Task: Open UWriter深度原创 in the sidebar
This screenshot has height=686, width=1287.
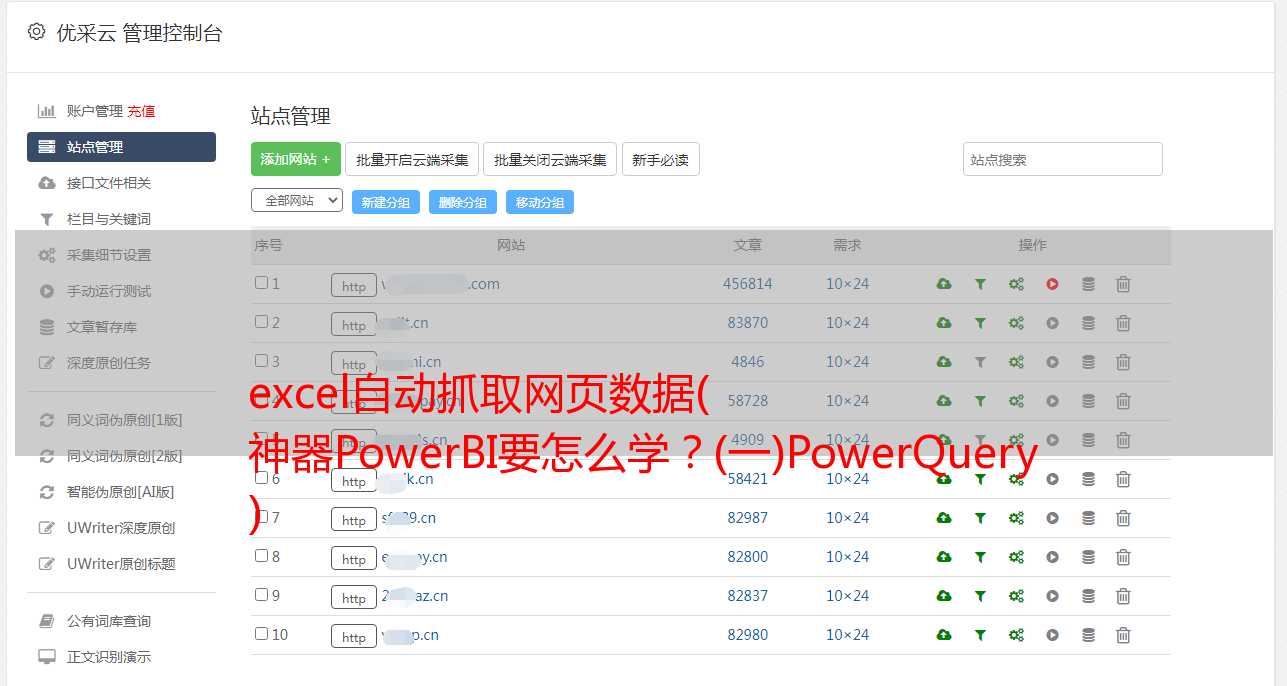Action: pos(121,528)
